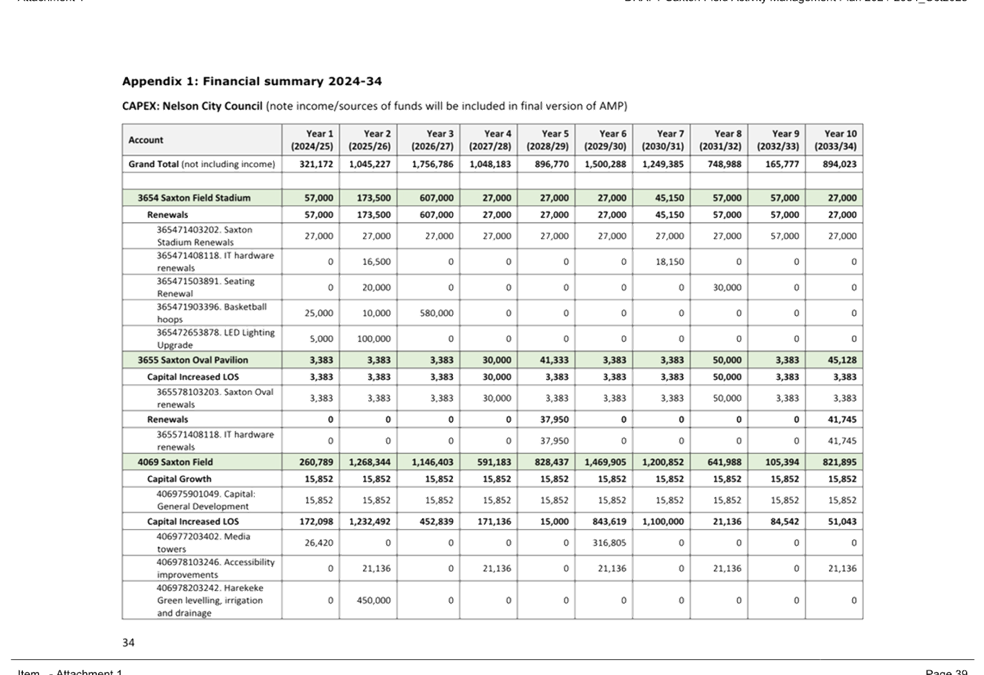Viewport: 984px width, 675px height.
Task: Click the IT hardware renewals value 18,150
Action: pos(670,262)
